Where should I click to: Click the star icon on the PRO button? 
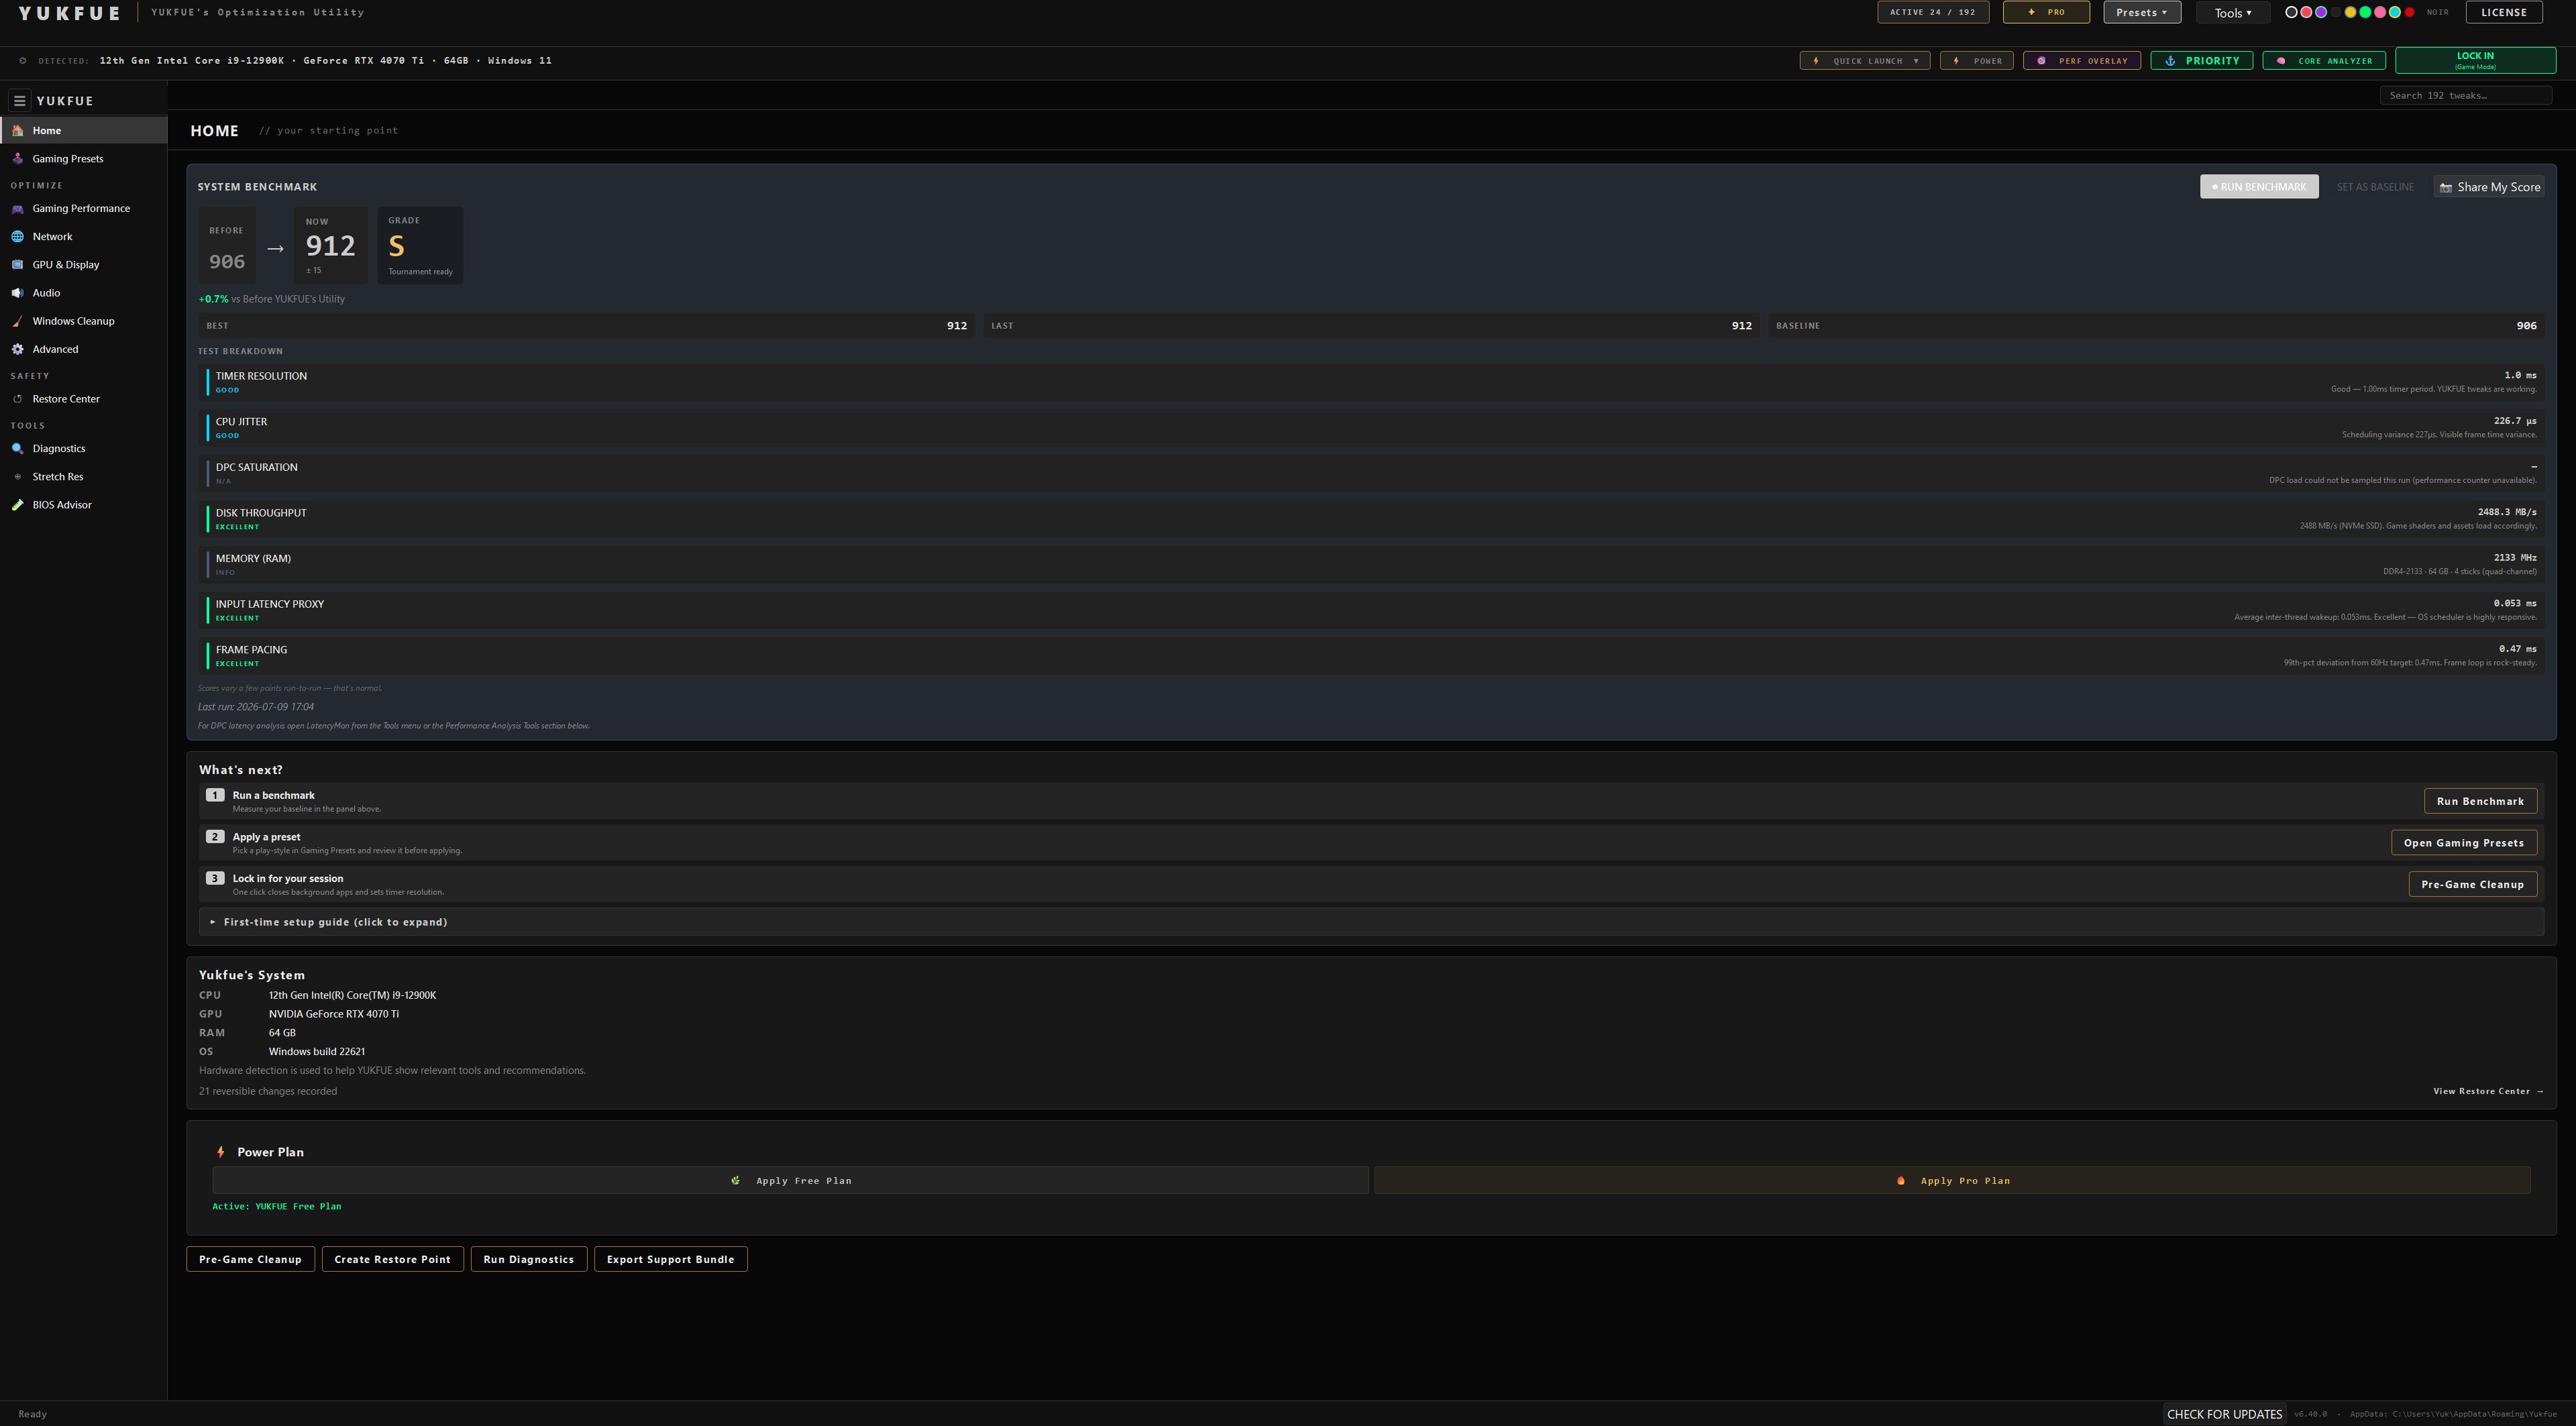coord(2031,12)
